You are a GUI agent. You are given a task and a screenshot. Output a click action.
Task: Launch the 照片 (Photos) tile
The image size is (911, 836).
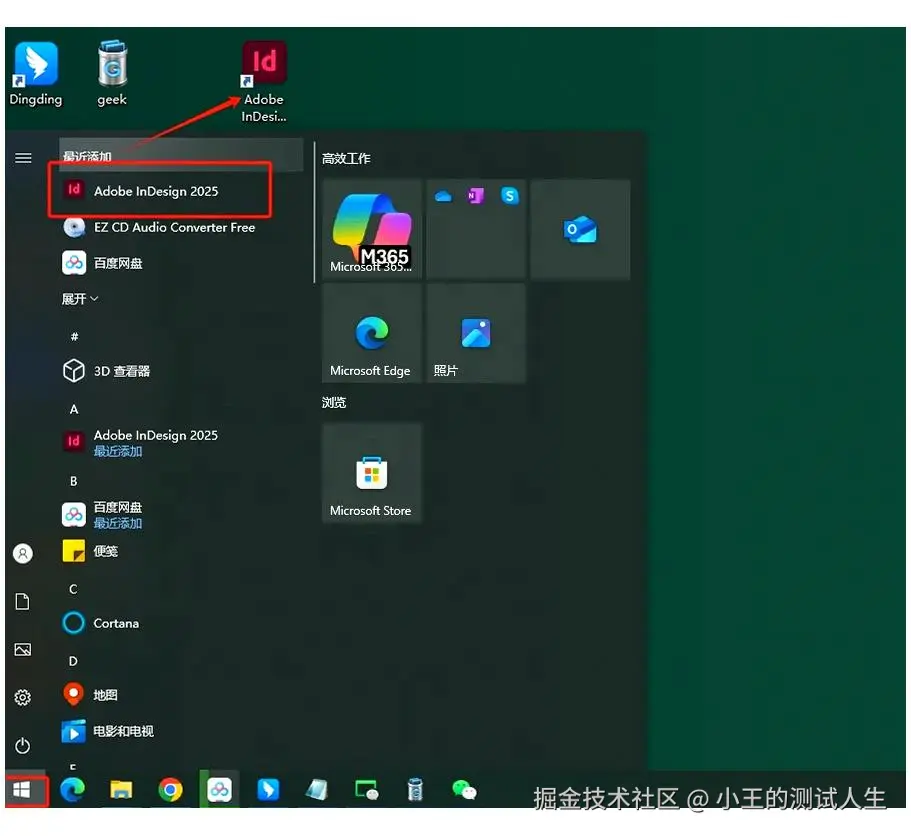[476, 333]
